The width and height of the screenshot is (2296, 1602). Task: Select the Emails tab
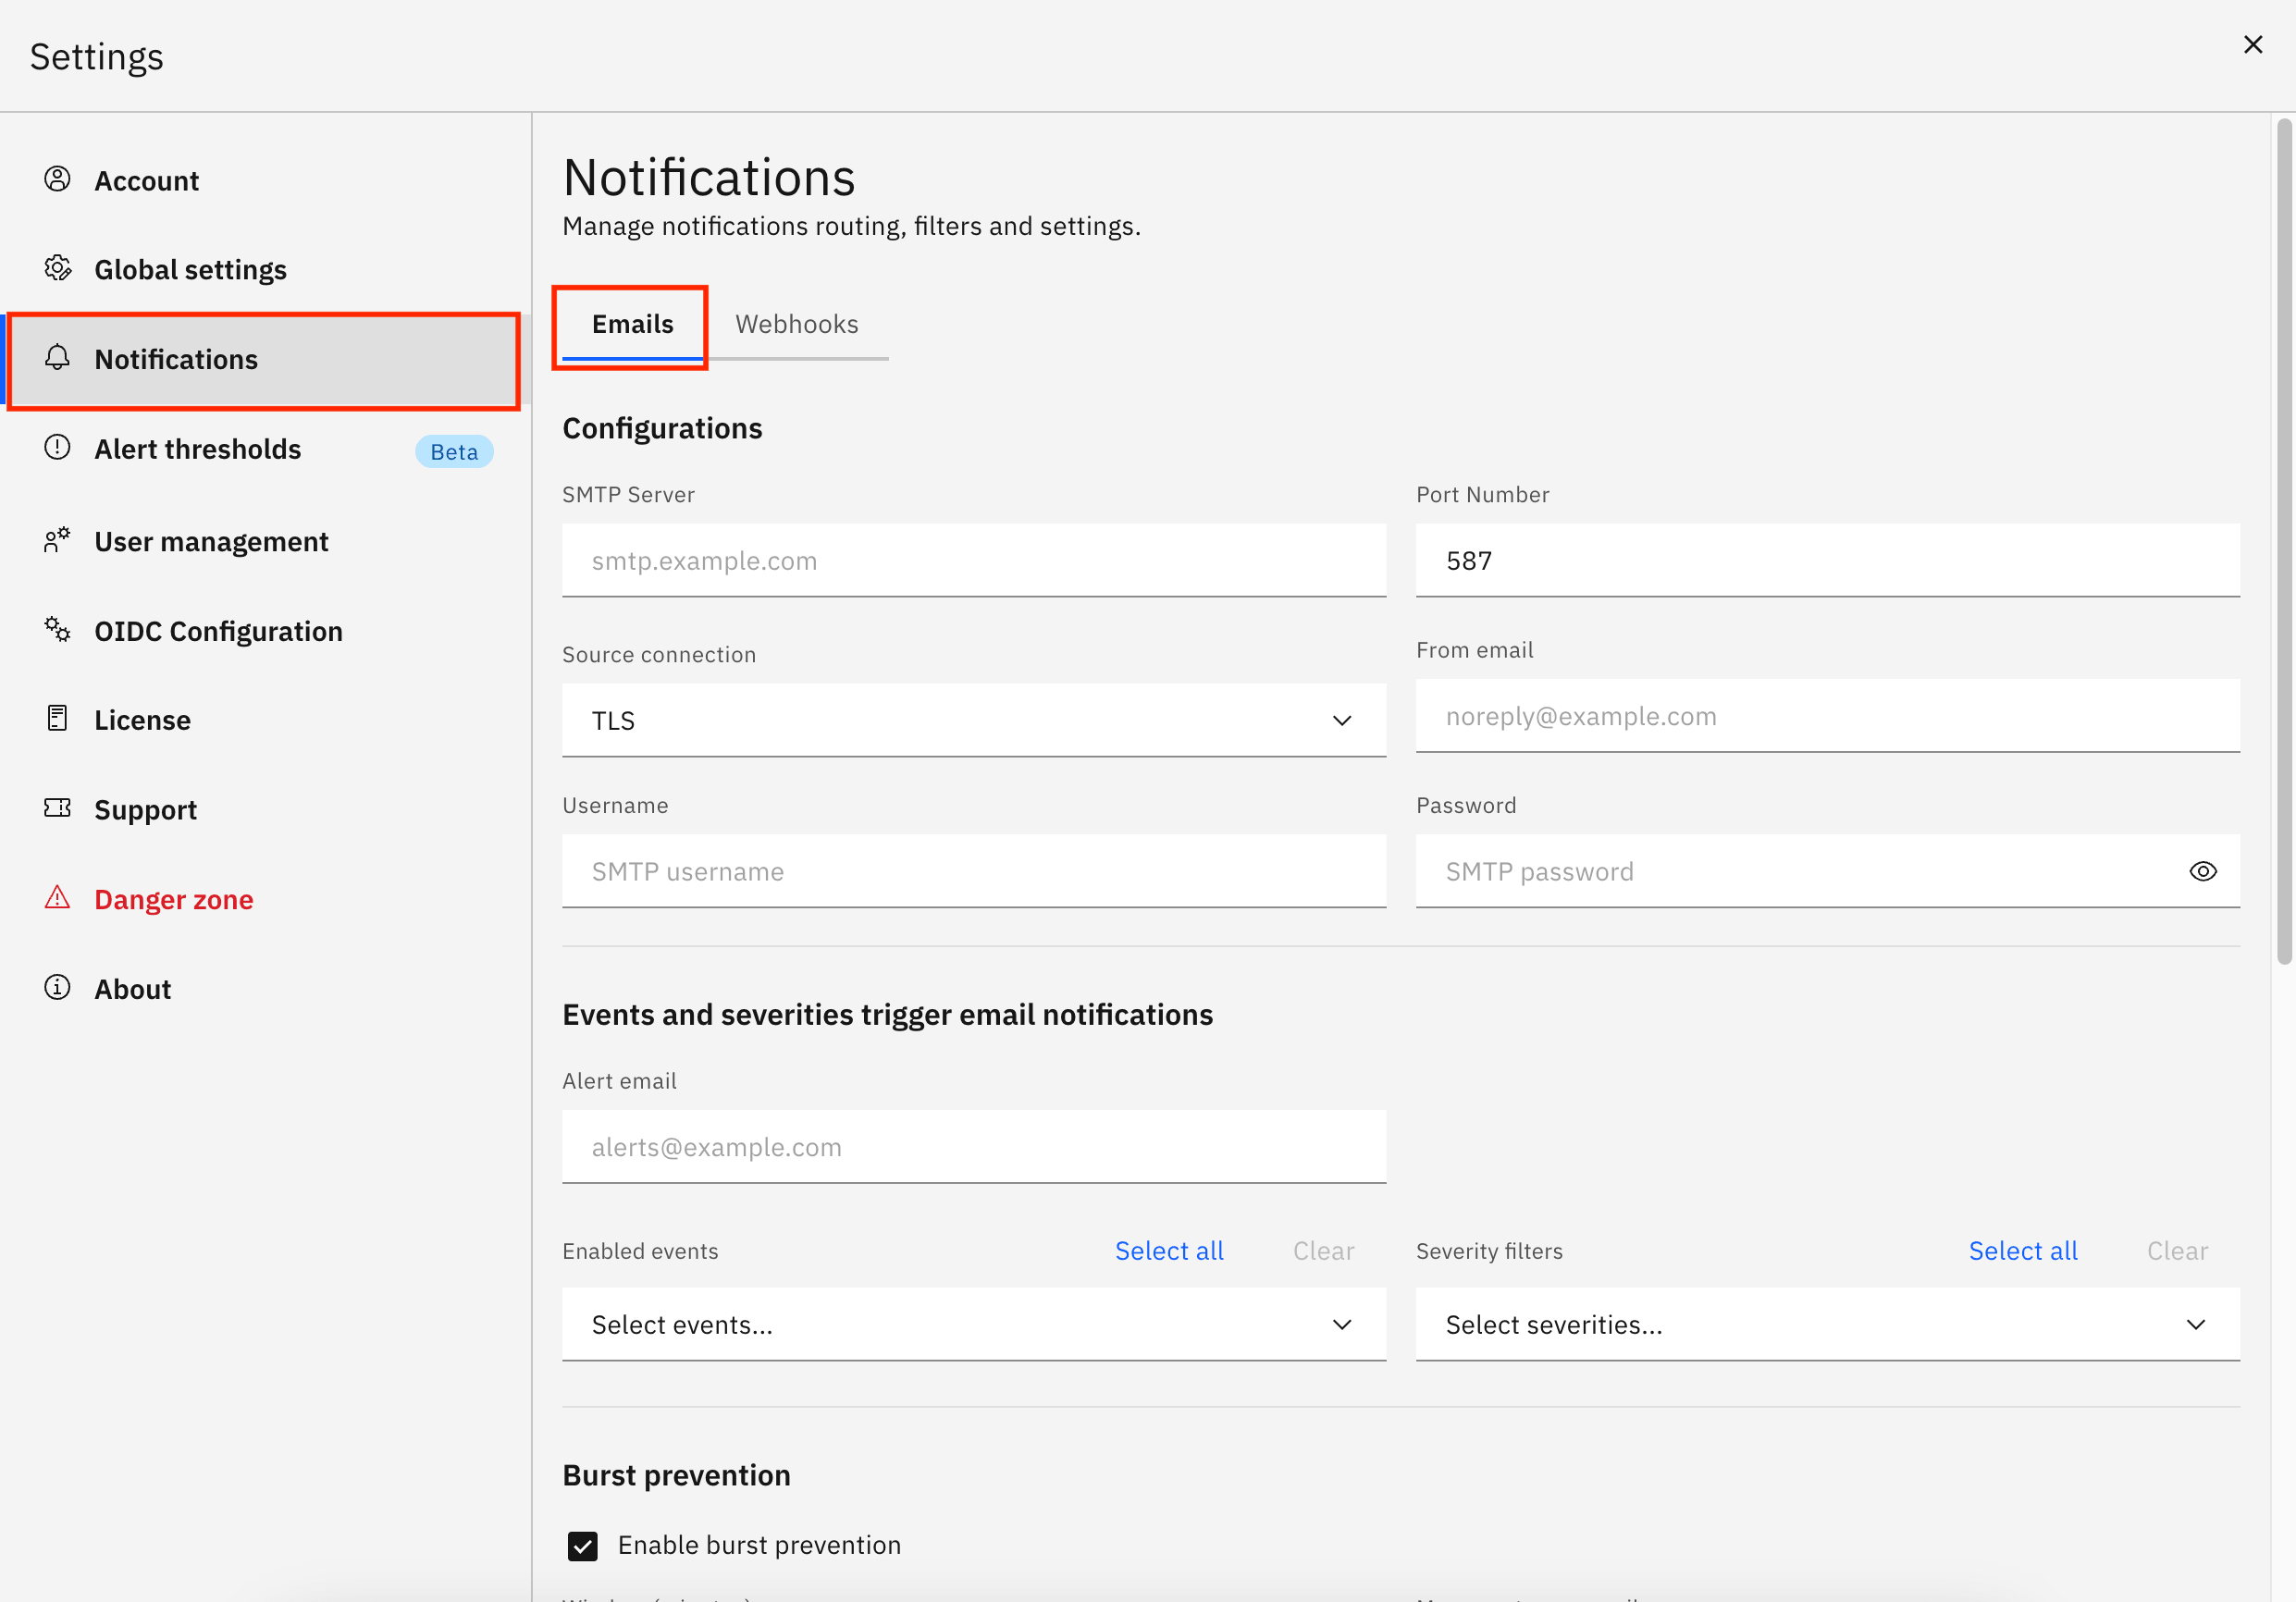(x=633, y=324)
